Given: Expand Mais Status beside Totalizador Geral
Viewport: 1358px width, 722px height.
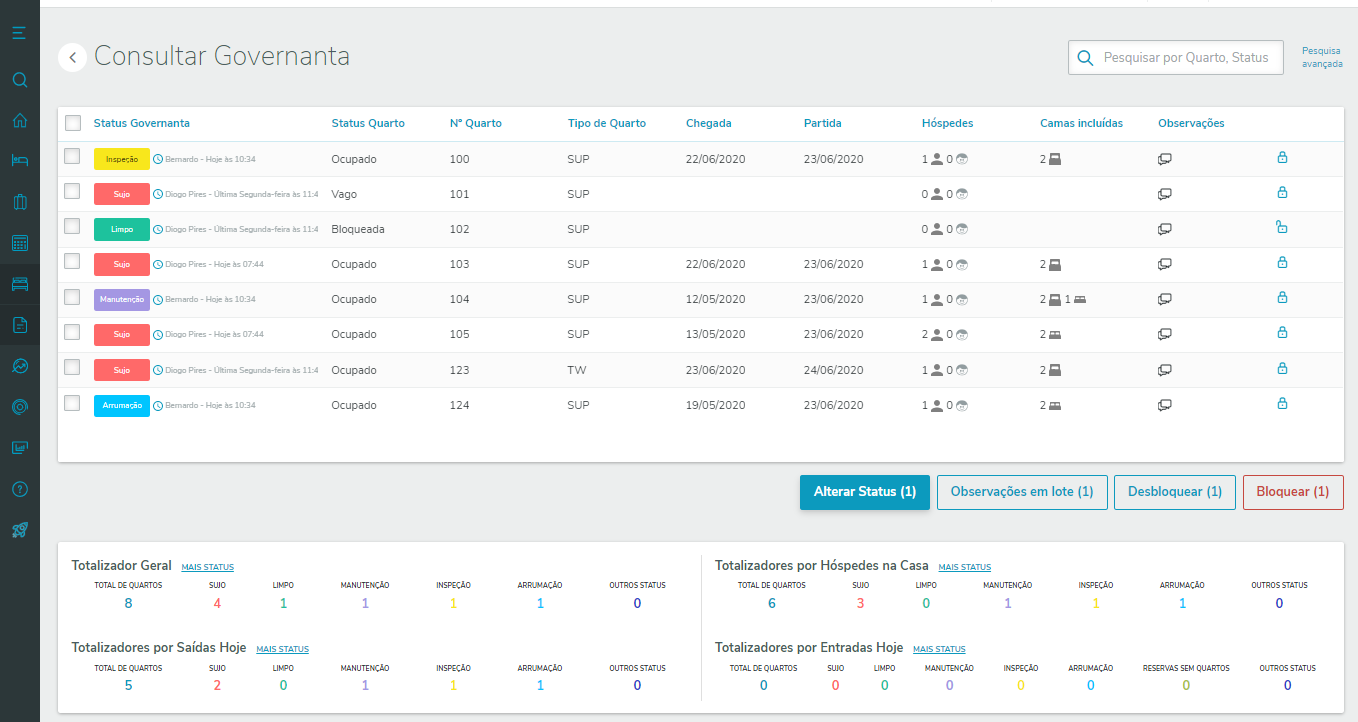Looking at the screenshot, I should [x=207, y=567].
